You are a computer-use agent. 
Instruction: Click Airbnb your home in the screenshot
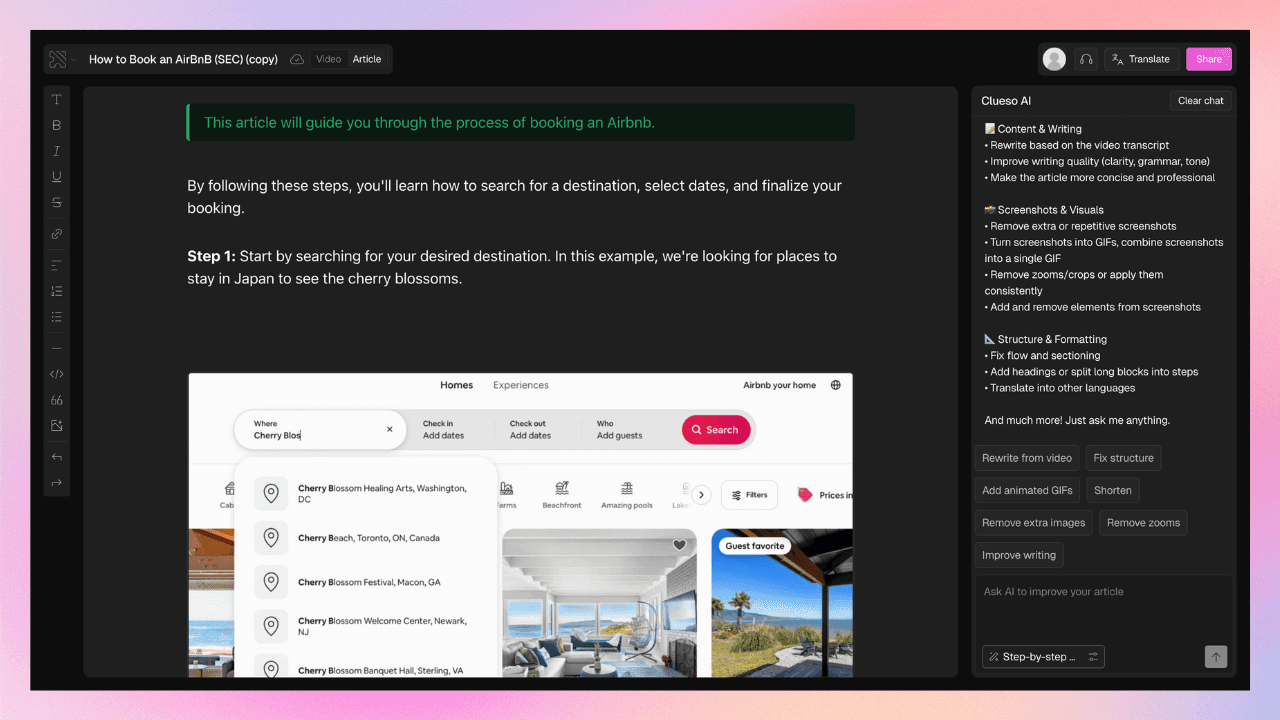pos(780,385)
